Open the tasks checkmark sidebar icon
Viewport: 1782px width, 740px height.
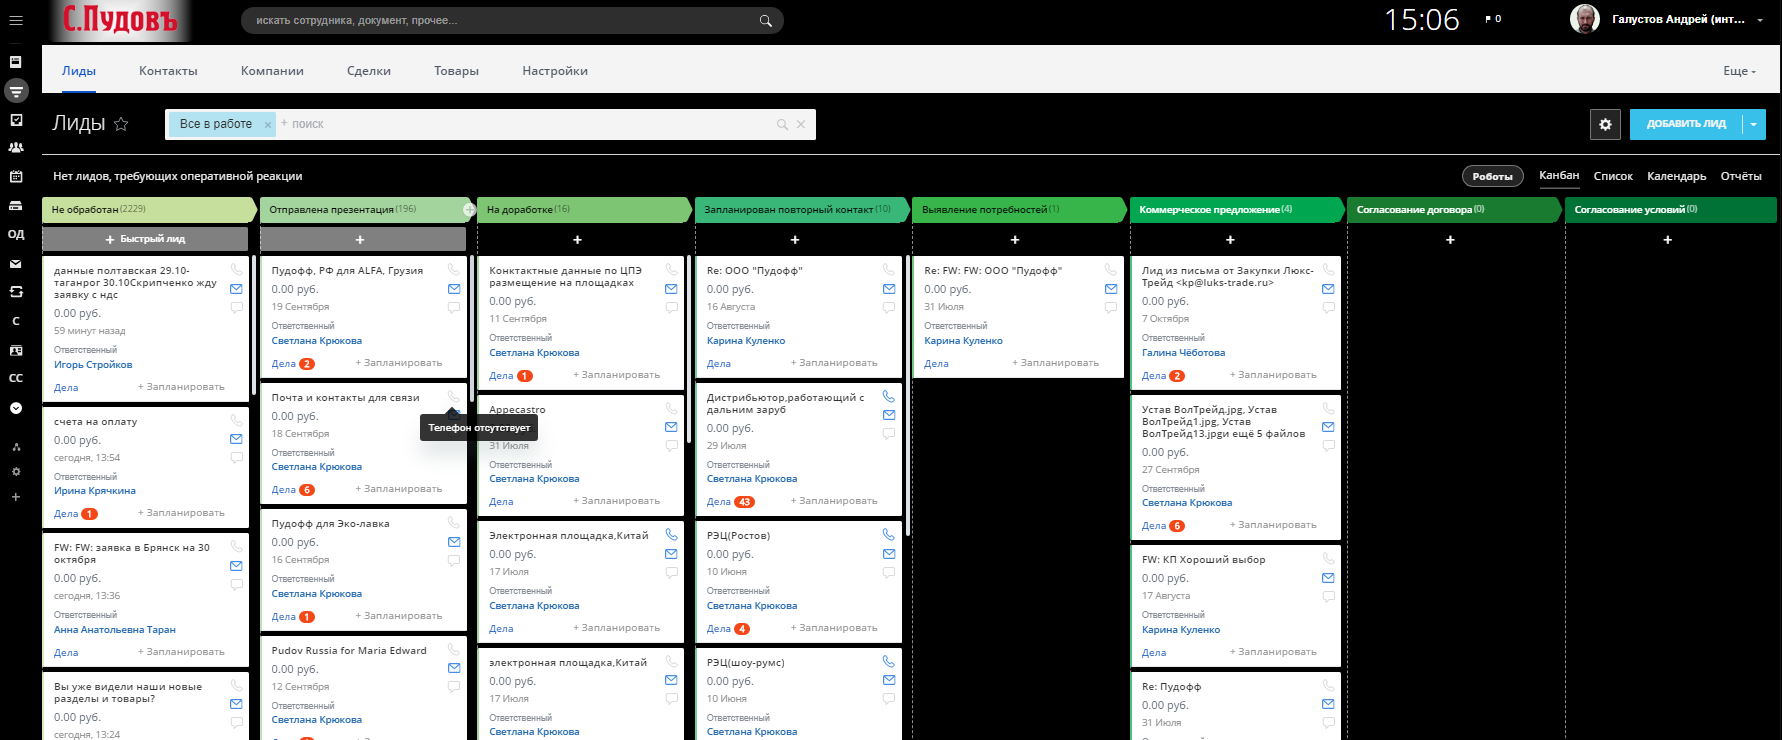click(x=16, y=120)
